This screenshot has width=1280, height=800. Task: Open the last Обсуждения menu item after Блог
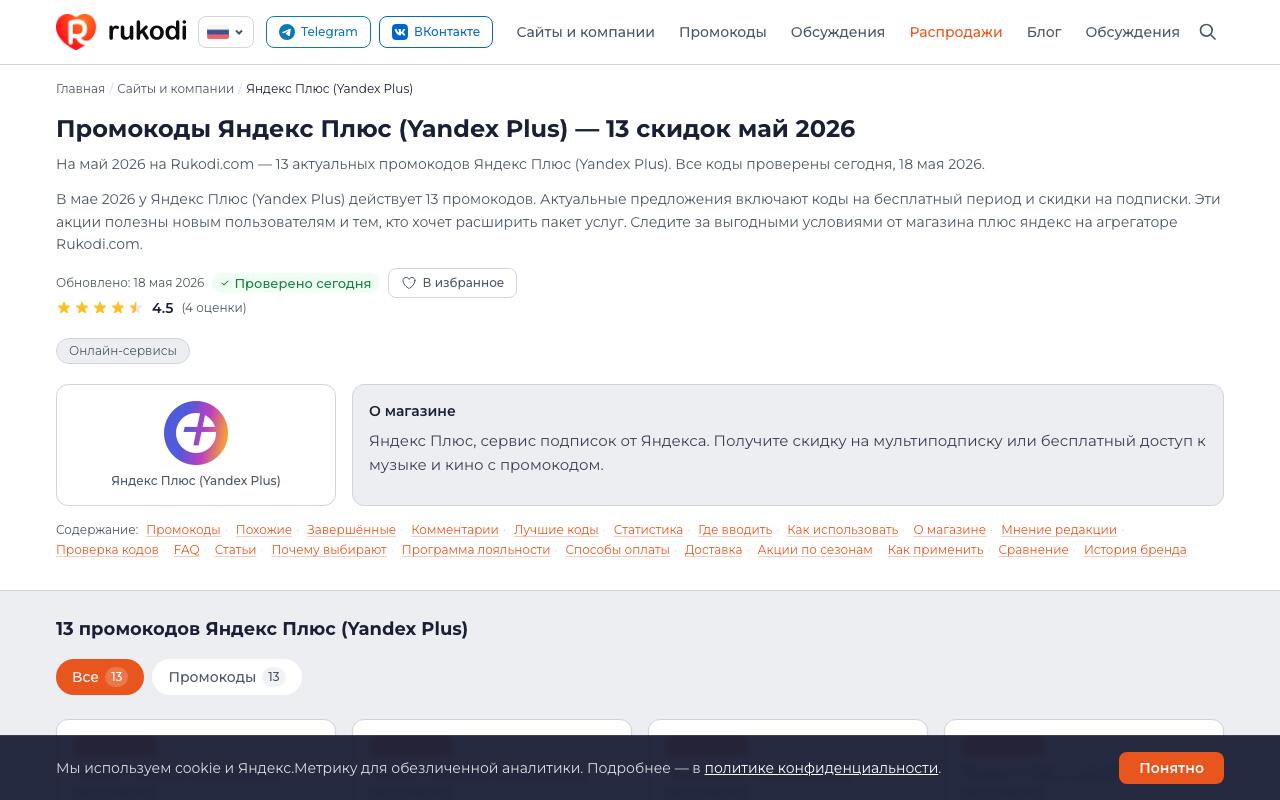click(1133, 32)
